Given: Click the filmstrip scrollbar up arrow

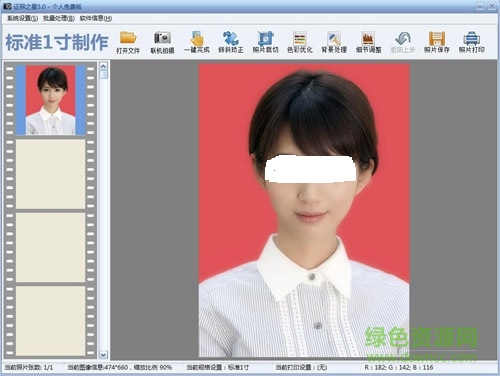Looking at the screenshot, I should (x=103, y=66).
